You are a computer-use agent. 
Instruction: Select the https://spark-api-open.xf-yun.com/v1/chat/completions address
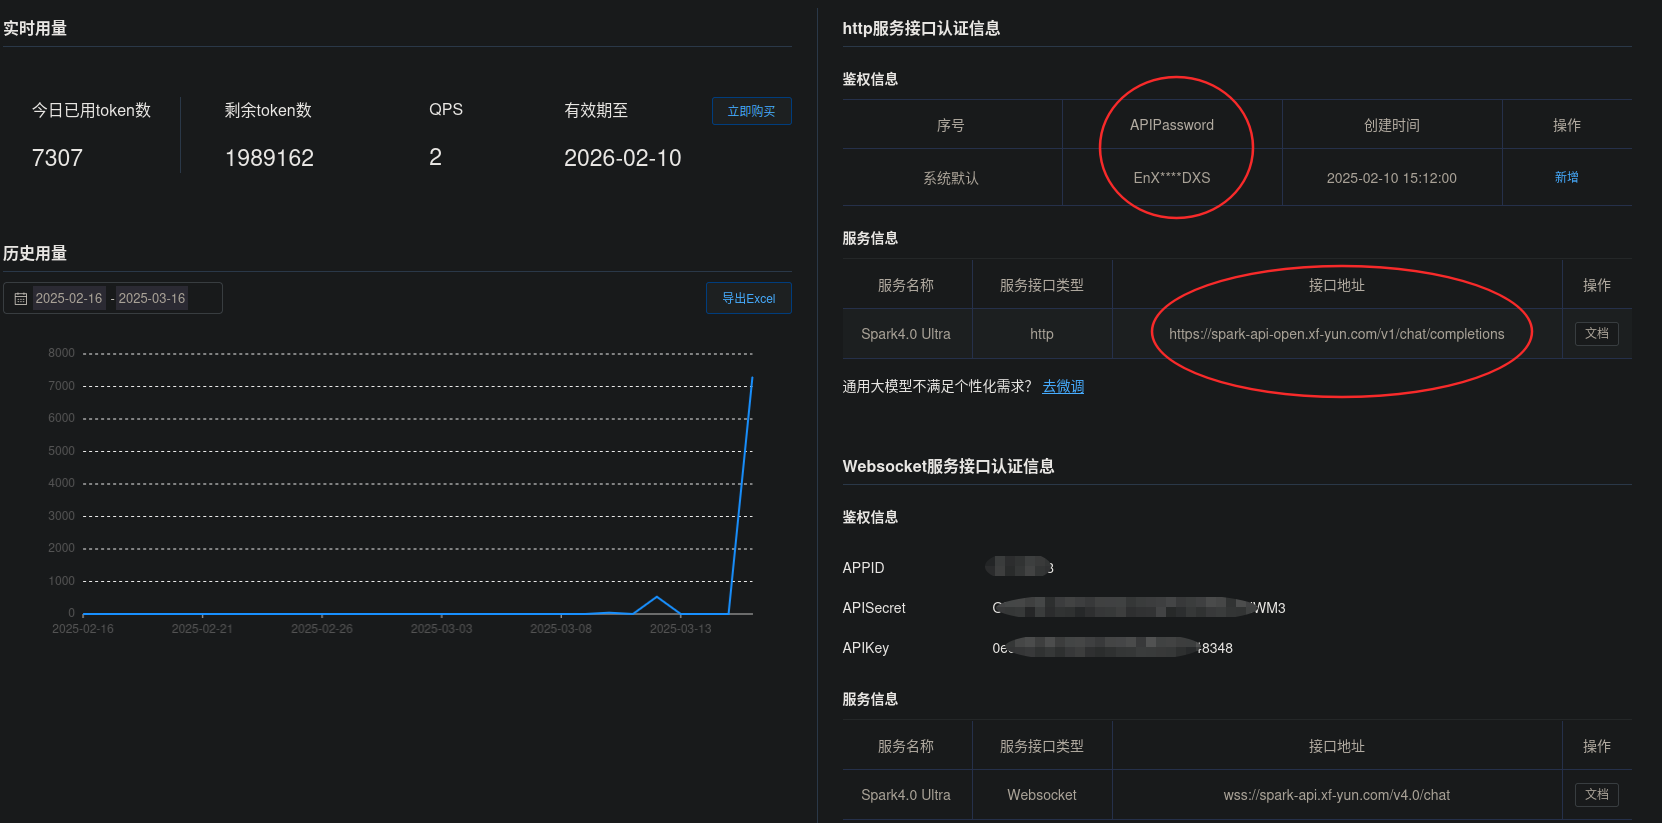coord(1336,334)
